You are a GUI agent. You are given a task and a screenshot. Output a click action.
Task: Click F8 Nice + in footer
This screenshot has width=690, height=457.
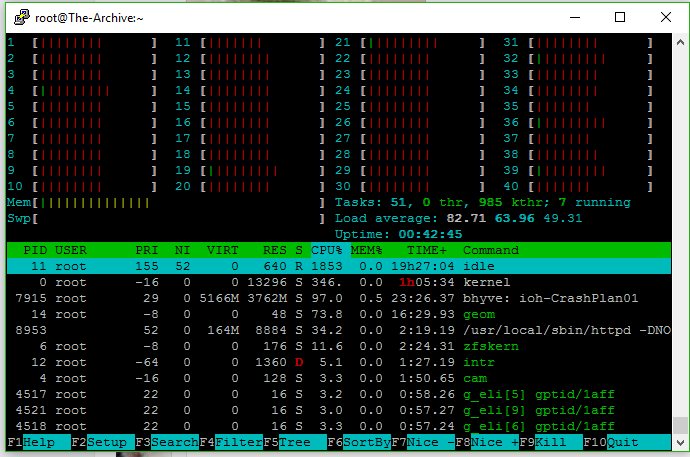pos(487,442)
